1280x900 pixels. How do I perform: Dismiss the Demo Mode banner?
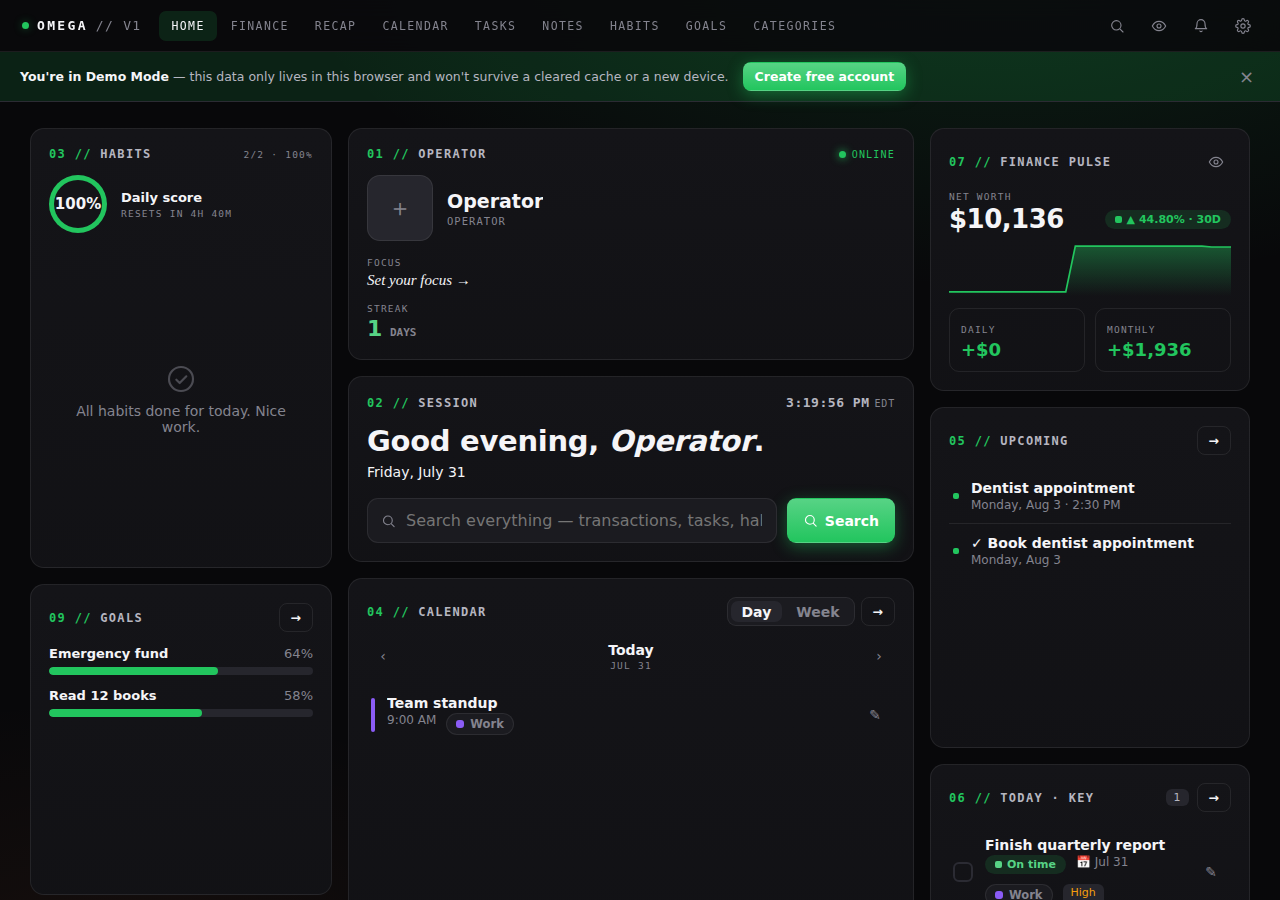tap(1246, 77)
